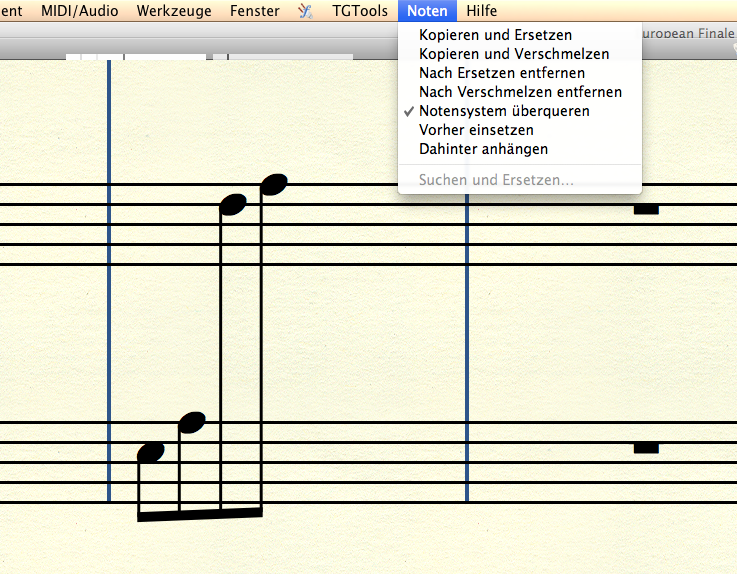The height and width of the screenshot is (574, 737).
Task: Open the Fenster menu
Action: pos(254,11)
